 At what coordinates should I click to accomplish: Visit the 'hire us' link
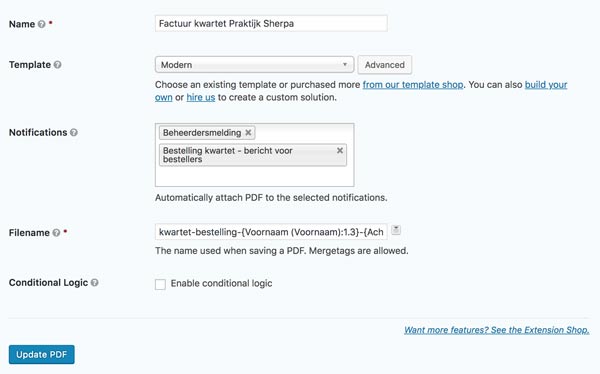coord(201,97)
